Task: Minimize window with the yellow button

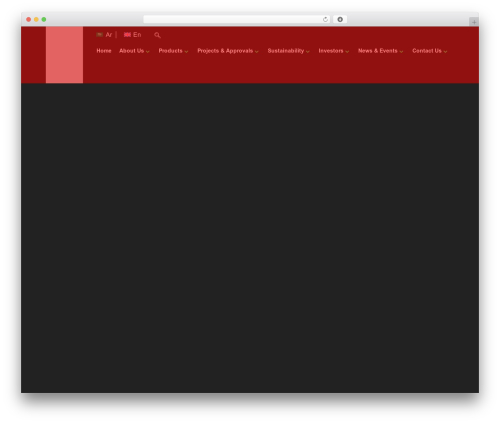Action: point(36,19)
